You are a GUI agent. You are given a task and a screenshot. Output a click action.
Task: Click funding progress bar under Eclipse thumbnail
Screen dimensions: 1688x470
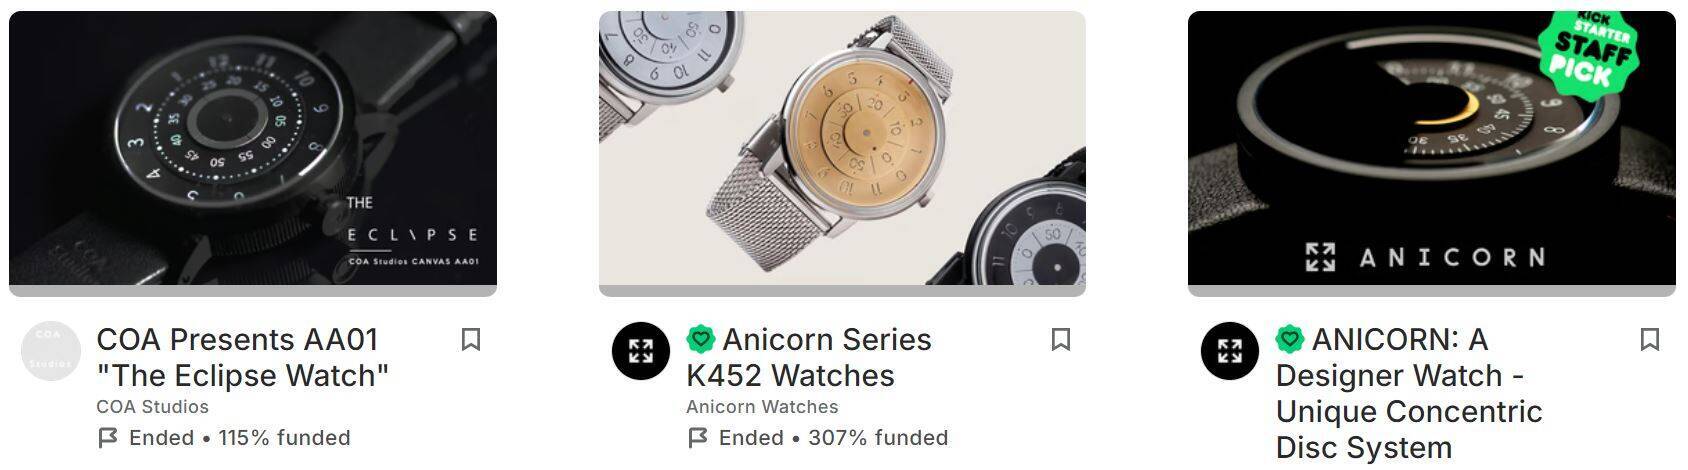pyautogui.click(x=253, y=291)
